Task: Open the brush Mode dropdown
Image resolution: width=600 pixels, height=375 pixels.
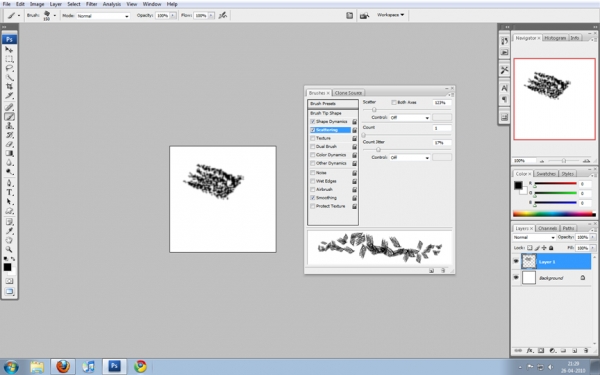Action: pos(103,16)
